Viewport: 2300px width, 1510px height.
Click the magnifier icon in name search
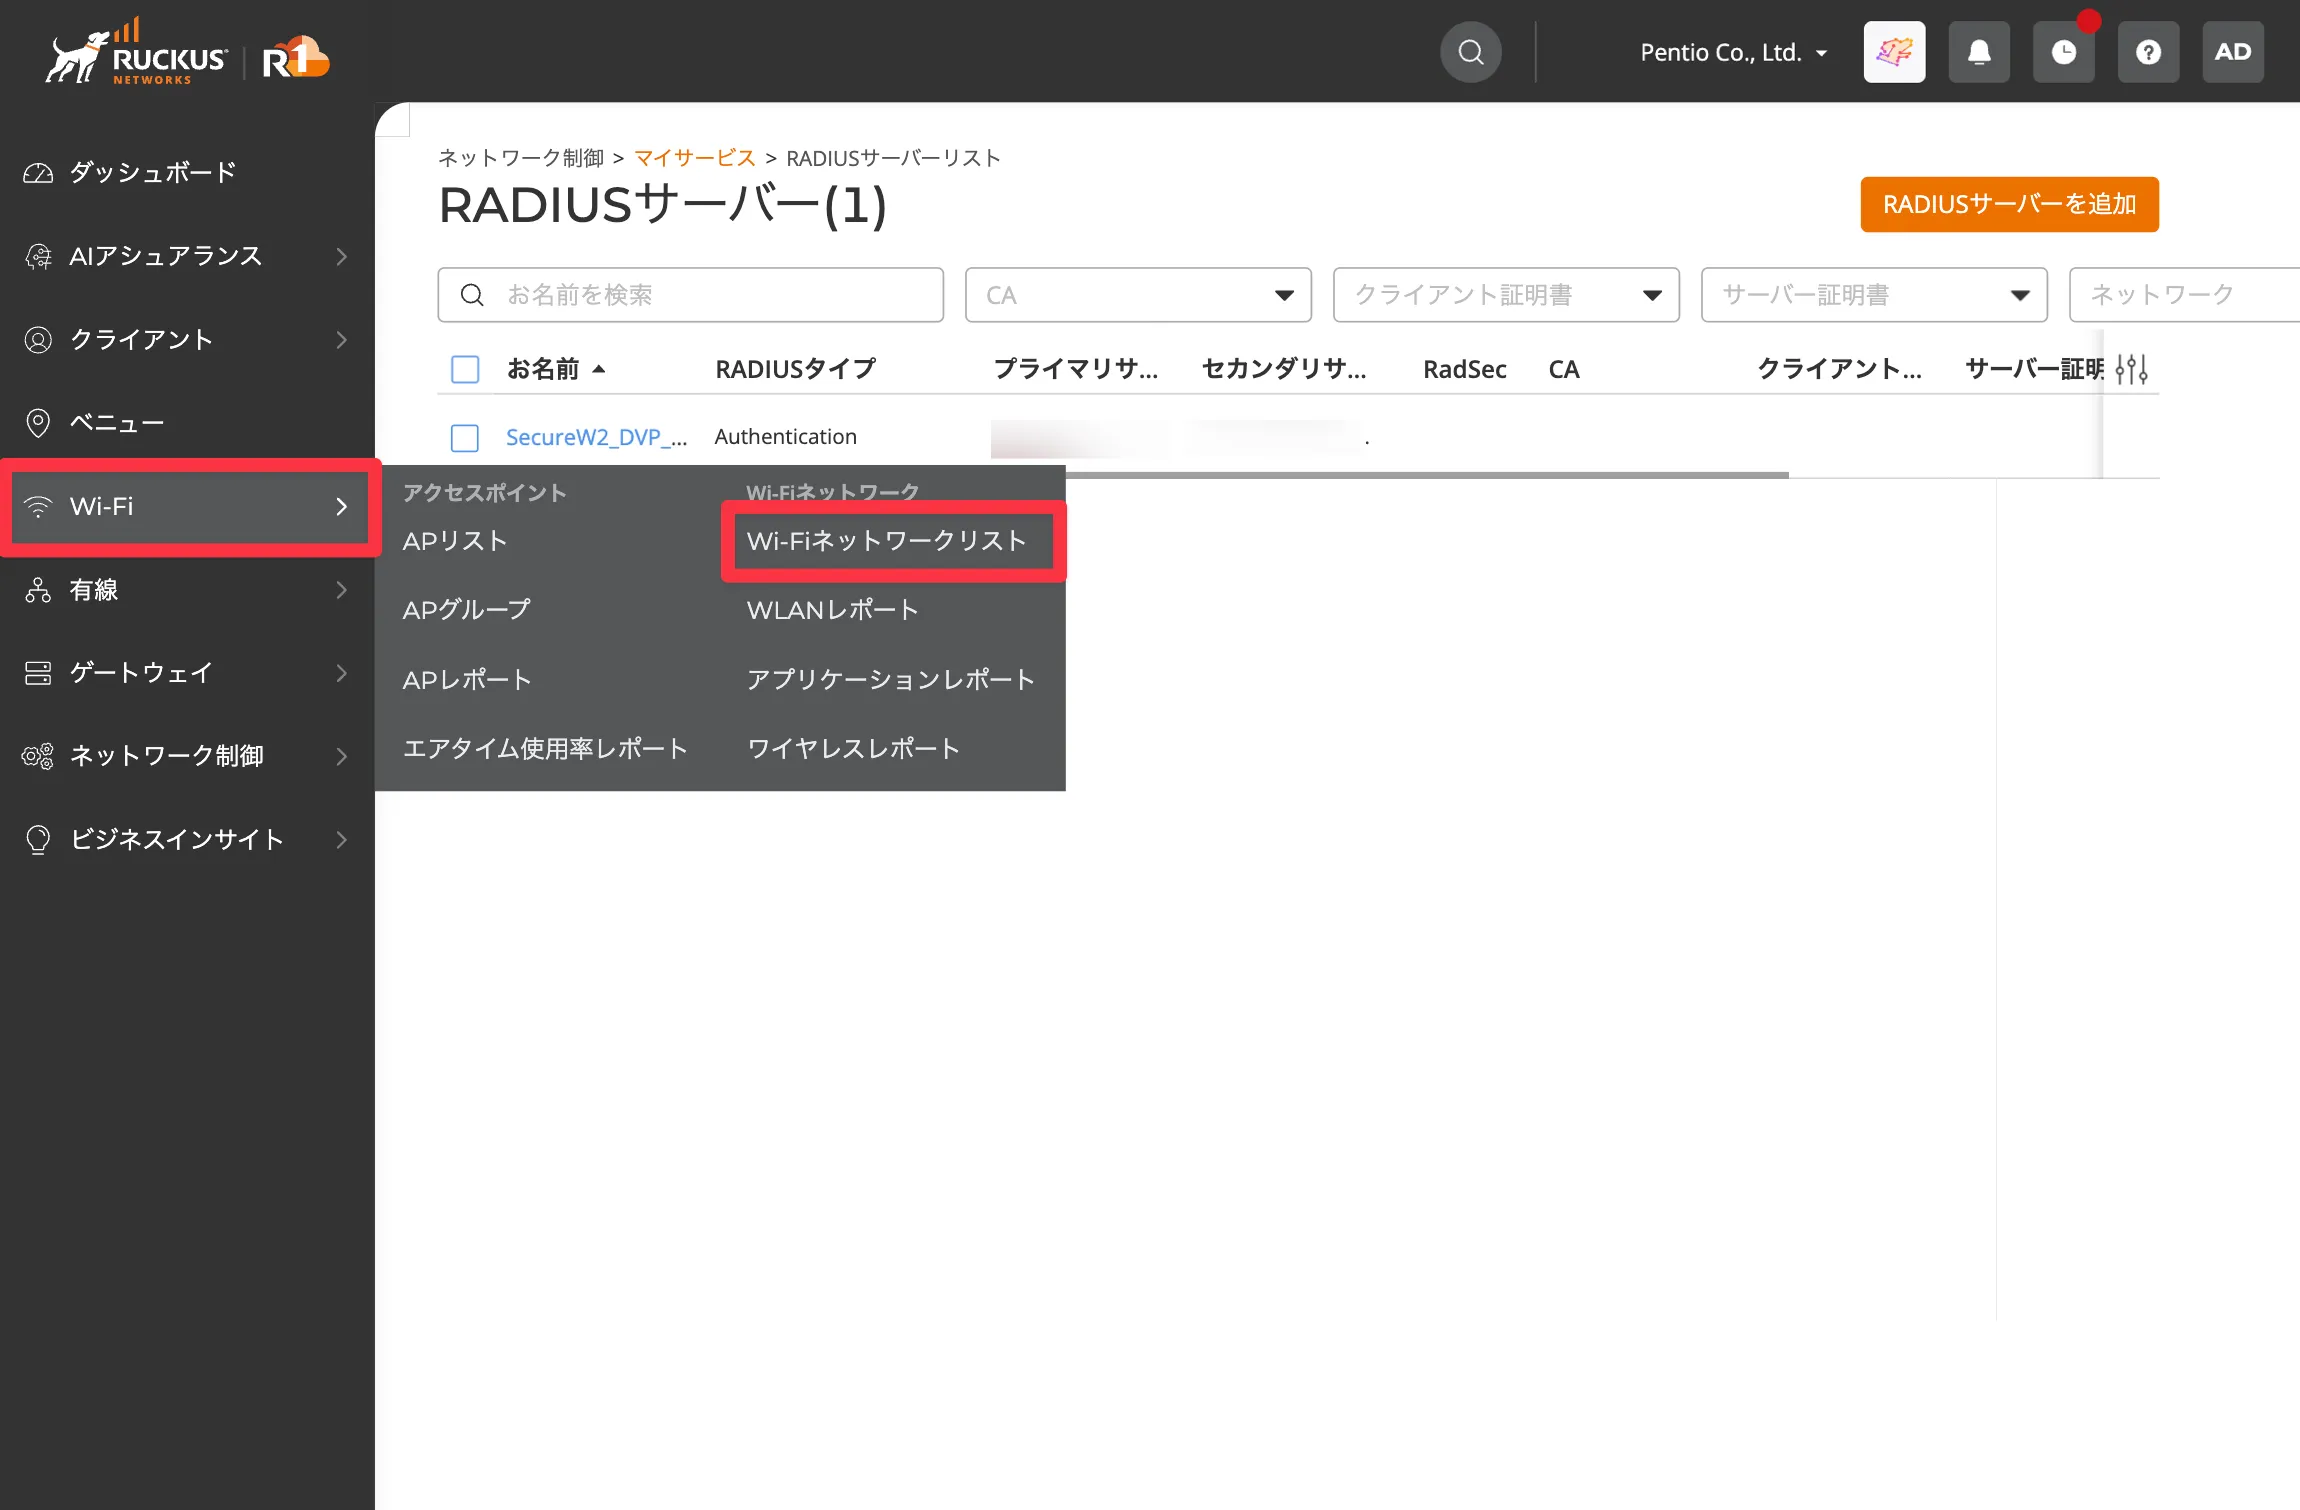472,295
